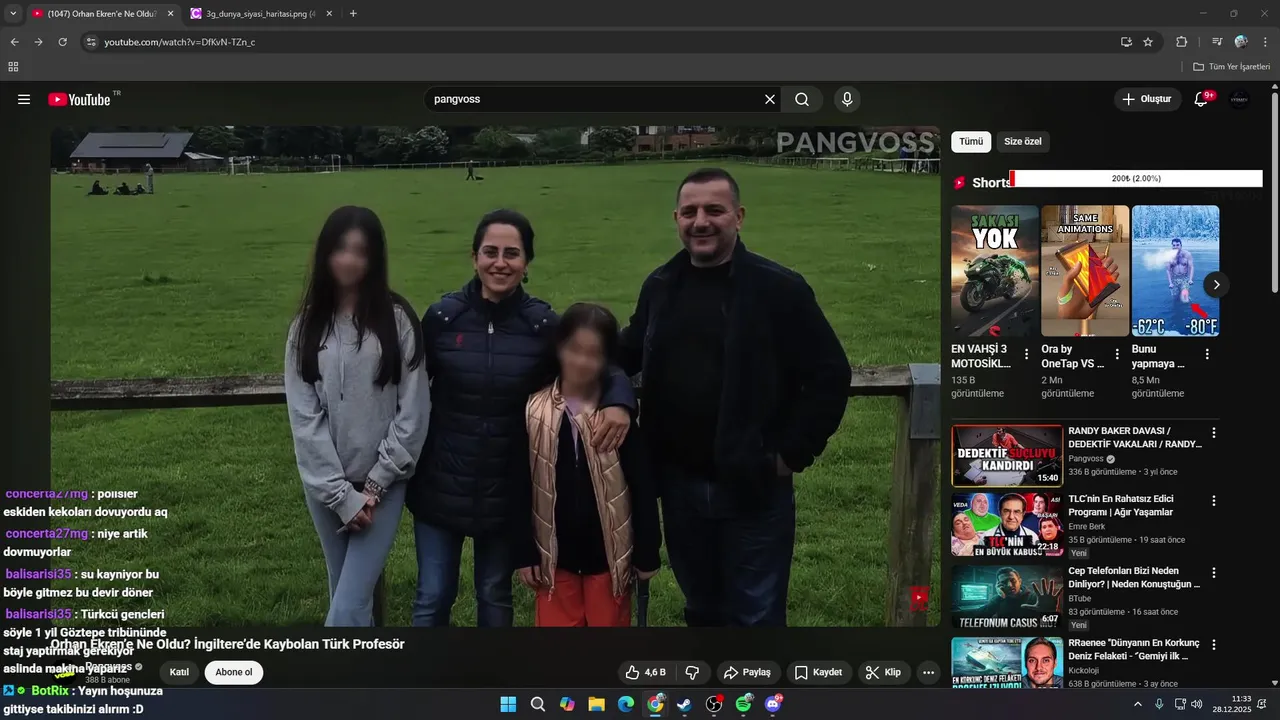Open the Chrome apps grid shortcut
The height and width of the screenshot is (720, 1280).
[x=13, y=67]
